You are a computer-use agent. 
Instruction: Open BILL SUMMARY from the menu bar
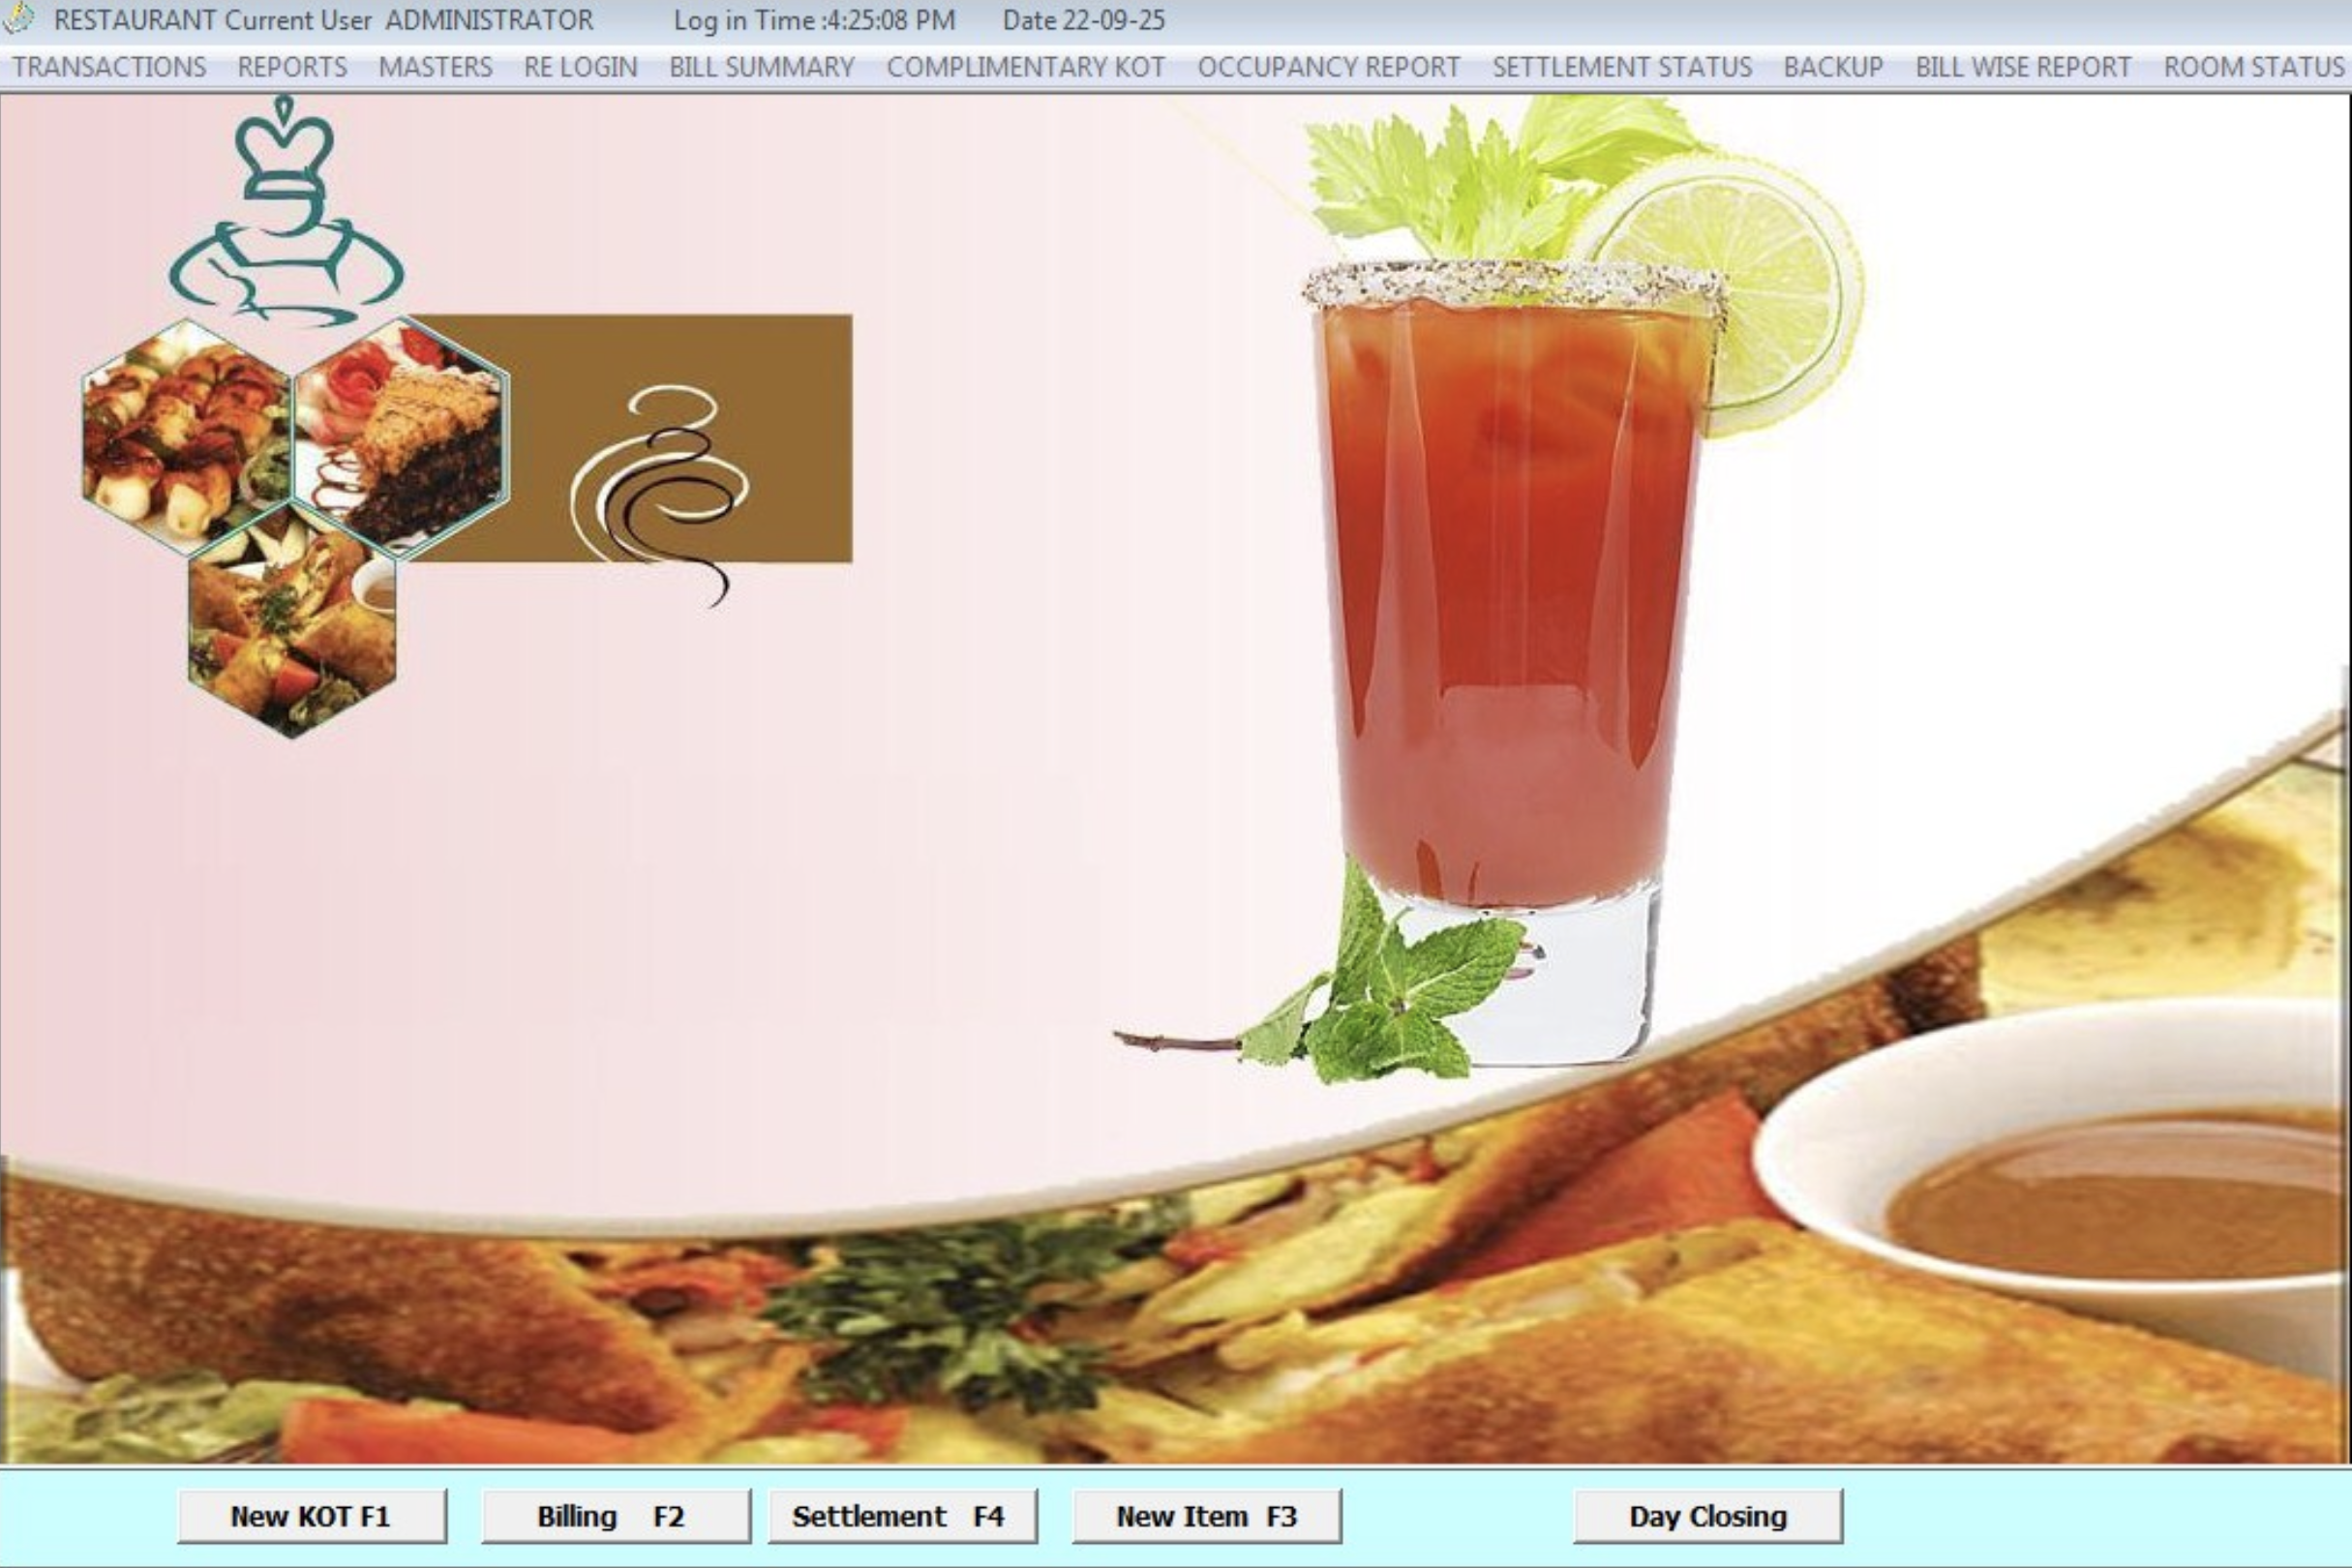click(761, 67)
